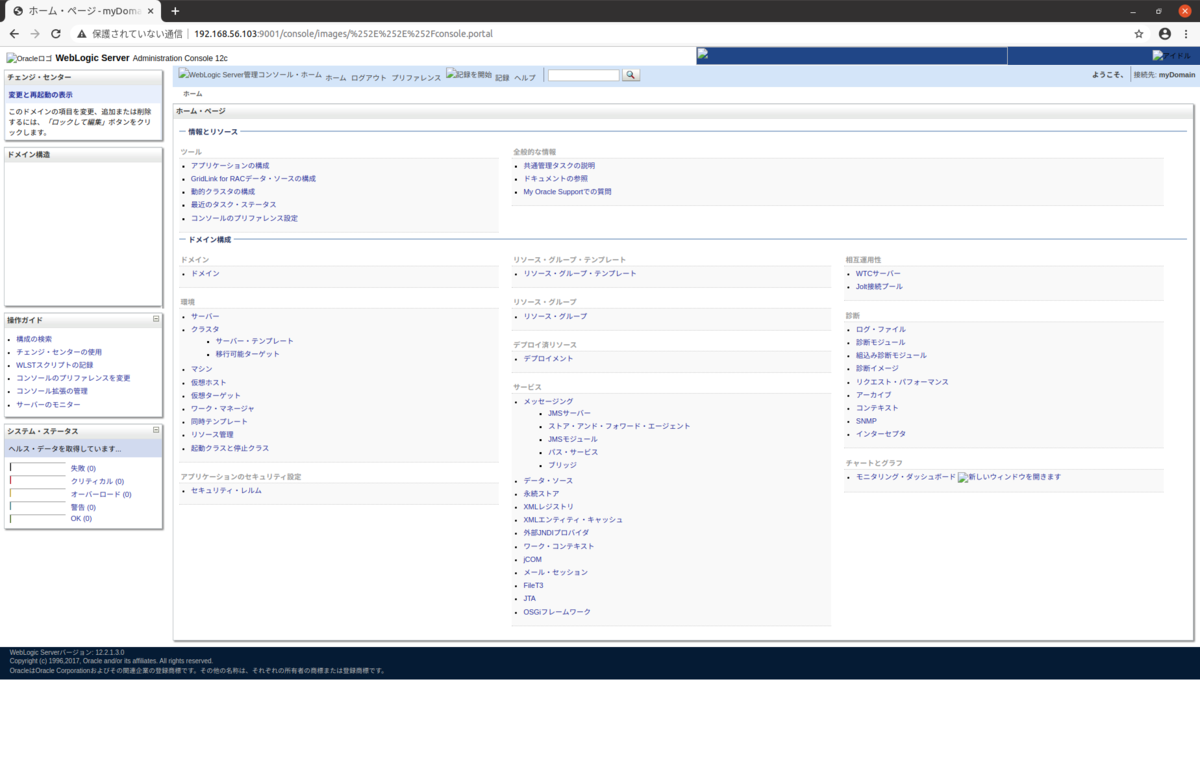Open アプリケーションの構成 link
The height and width of the screenshot is (762, 1200).
click(230, 166)
